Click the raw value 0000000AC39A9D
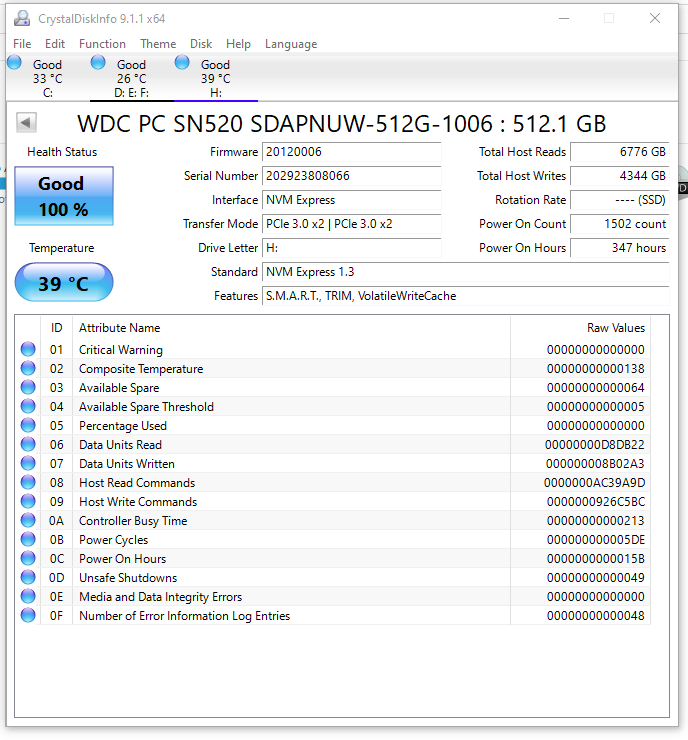Image resolution: width=688 pixels, height=740 pixels. [x=594, y=482]
